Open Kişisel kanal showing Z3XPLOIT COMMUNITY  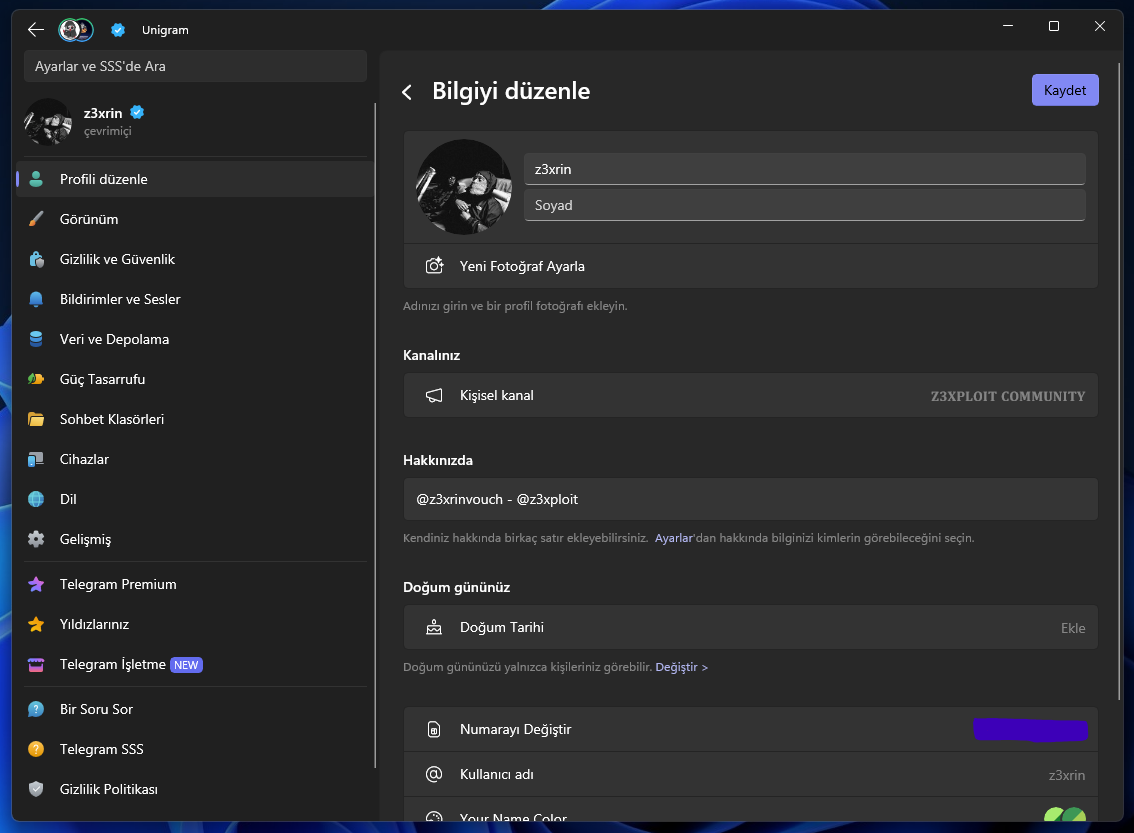pos(750,396)
